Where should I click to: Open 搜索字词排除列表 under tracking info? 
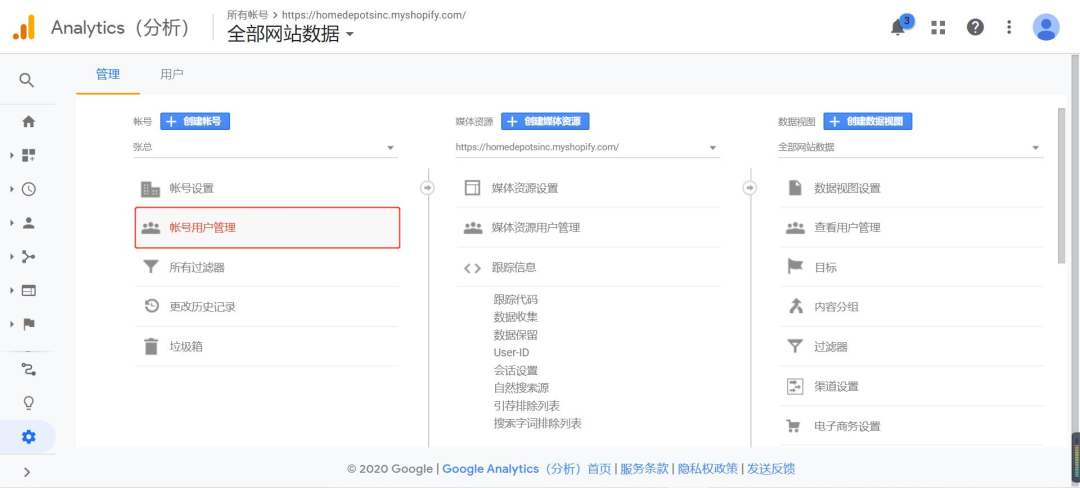pos(538,423)
